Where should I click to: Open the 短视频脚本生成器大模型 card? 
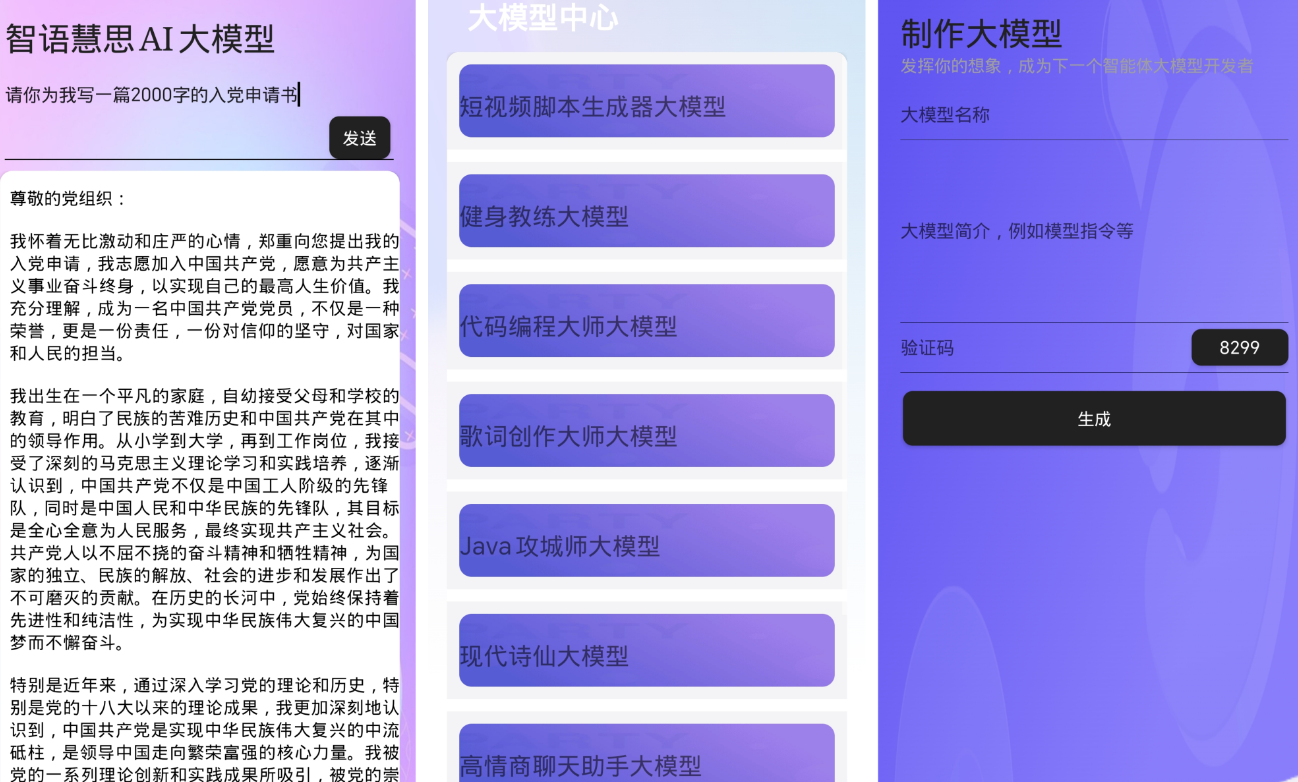tap(646, 101)
